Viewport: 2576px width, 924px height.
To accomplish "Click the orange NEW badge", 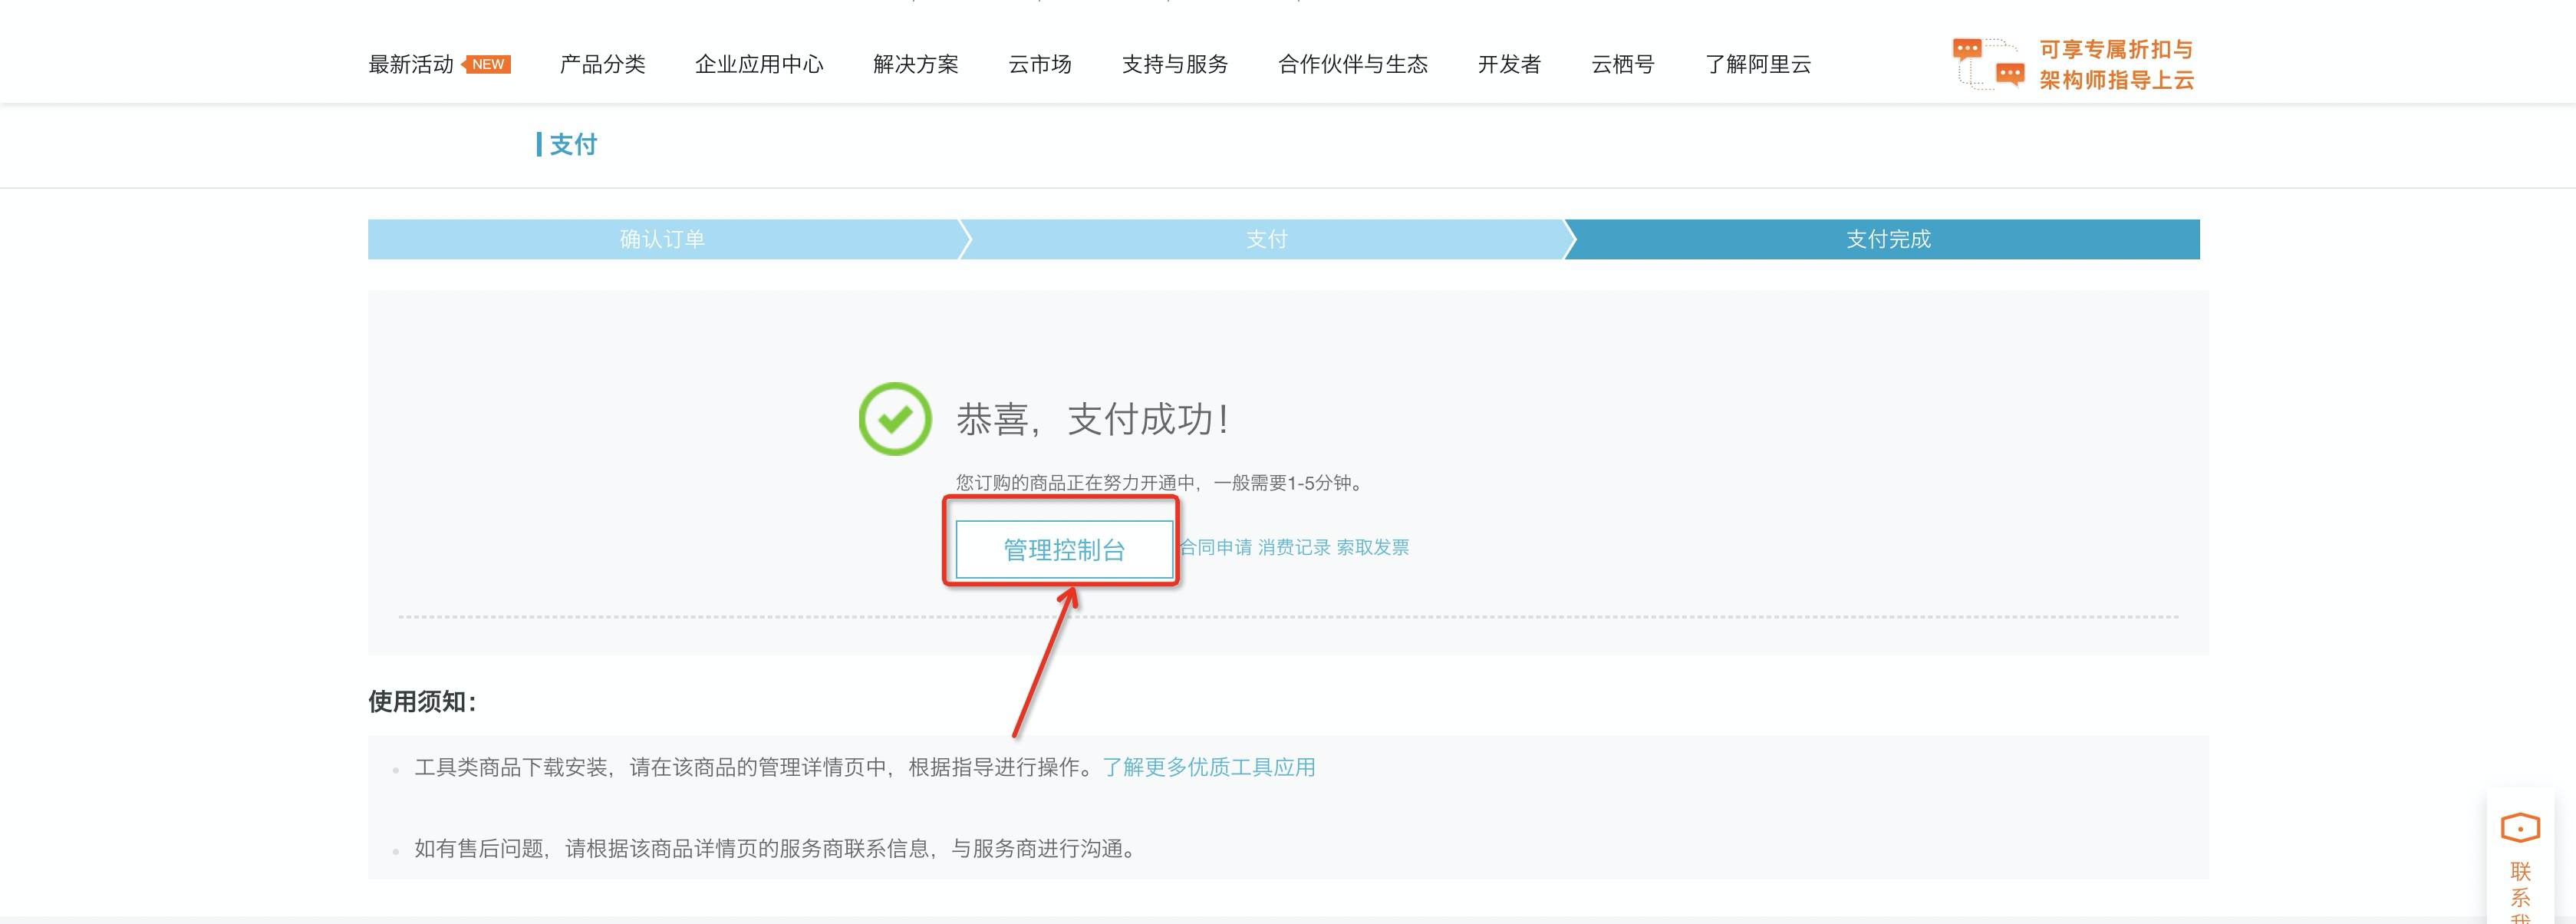I will (487, 65).
